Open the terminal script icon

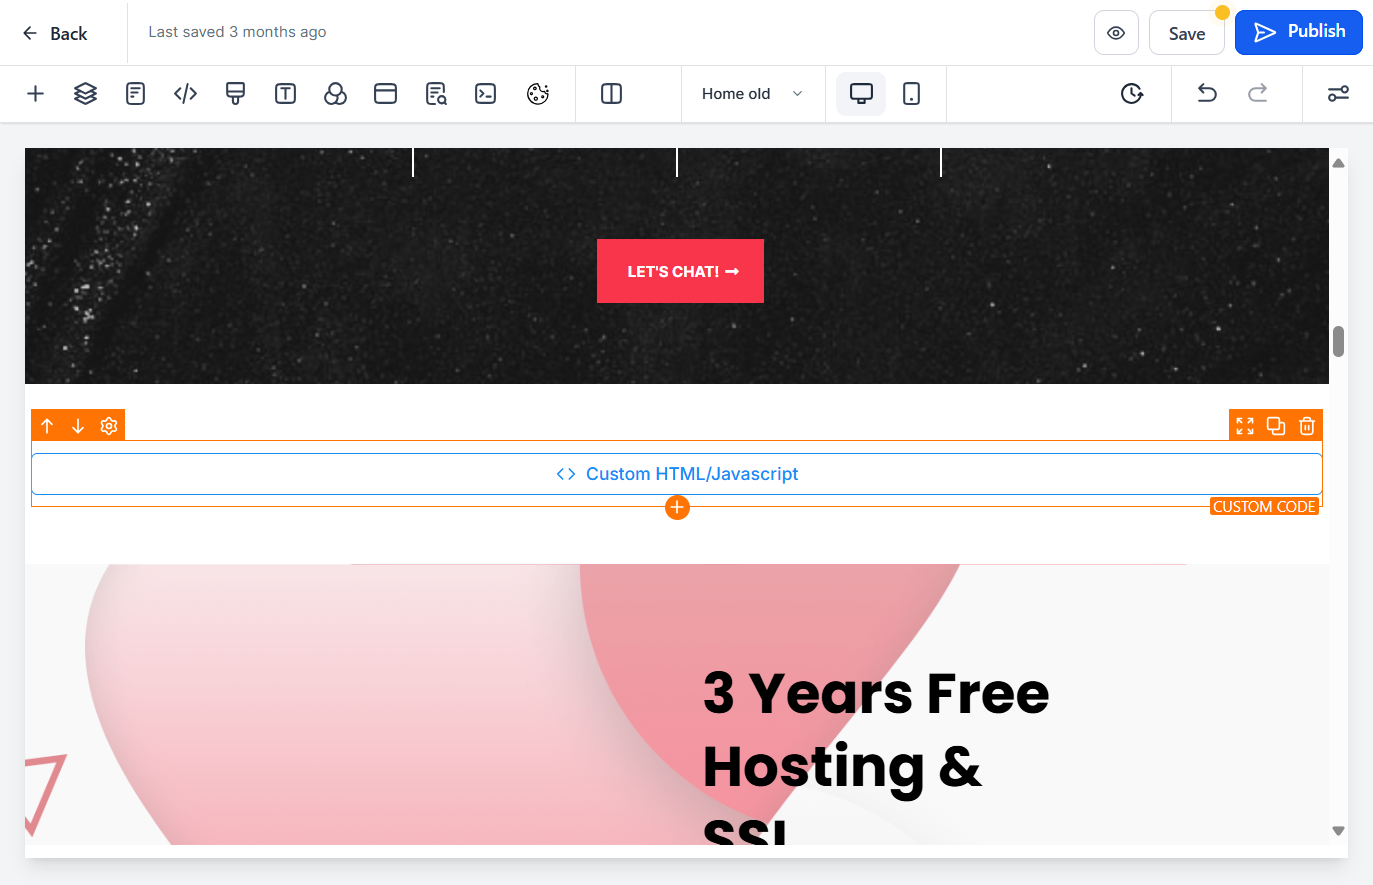[485, 94]
